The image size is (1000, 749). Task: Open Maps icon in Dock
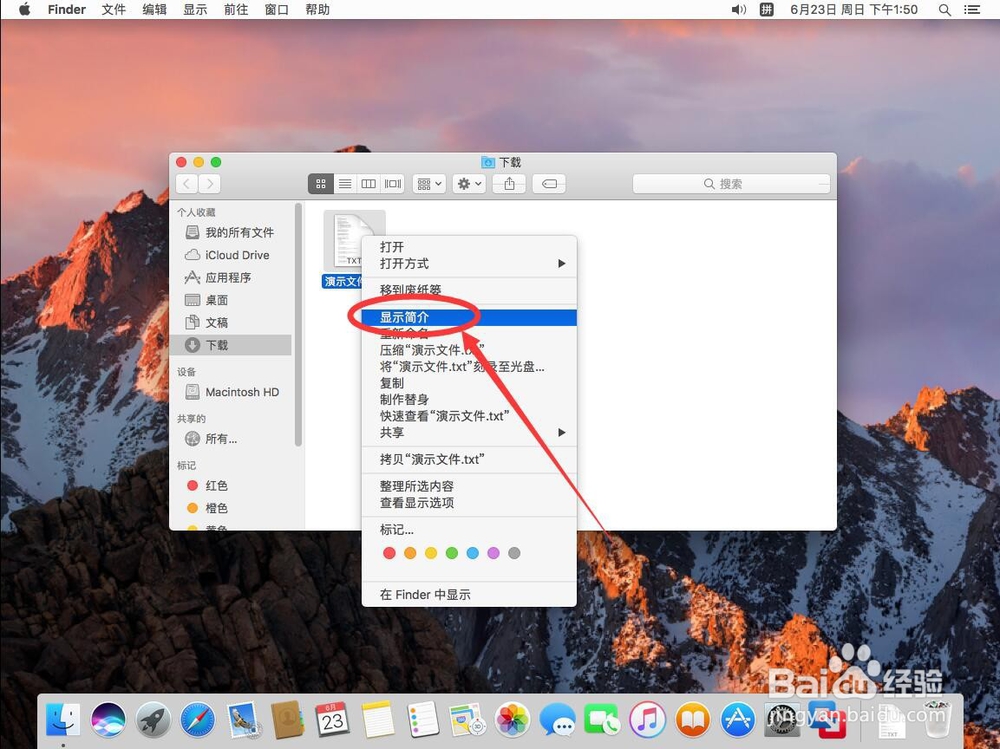click(467, 720)
